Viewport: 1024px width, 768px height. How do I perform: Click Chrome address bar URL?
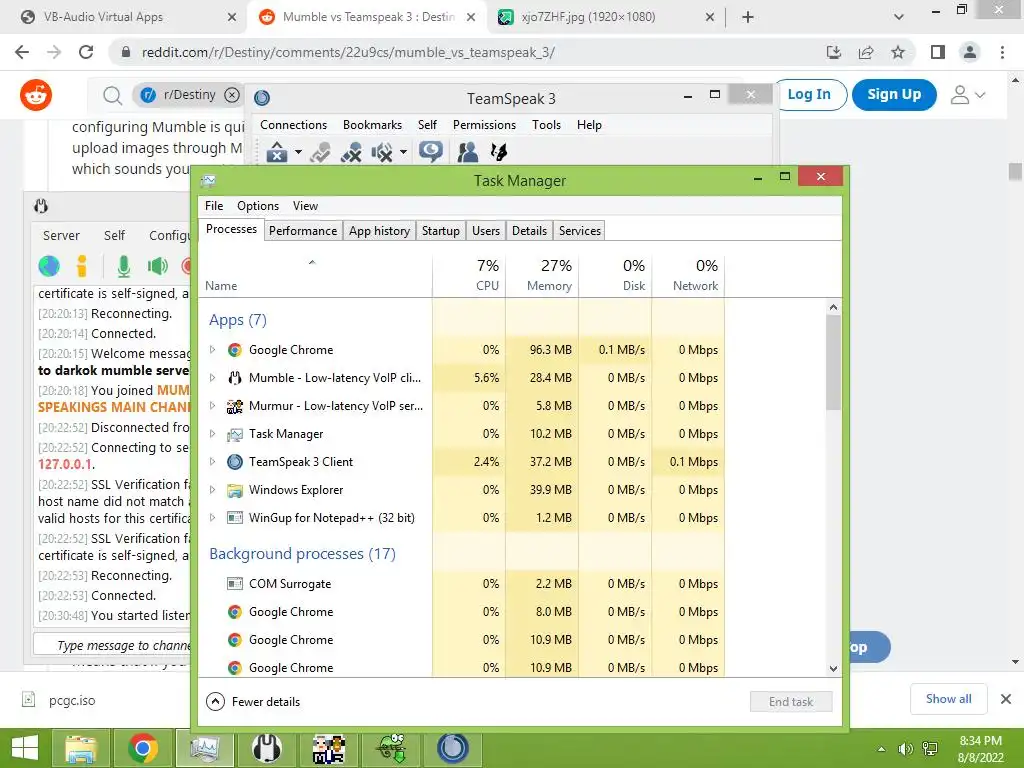(348, 52)
